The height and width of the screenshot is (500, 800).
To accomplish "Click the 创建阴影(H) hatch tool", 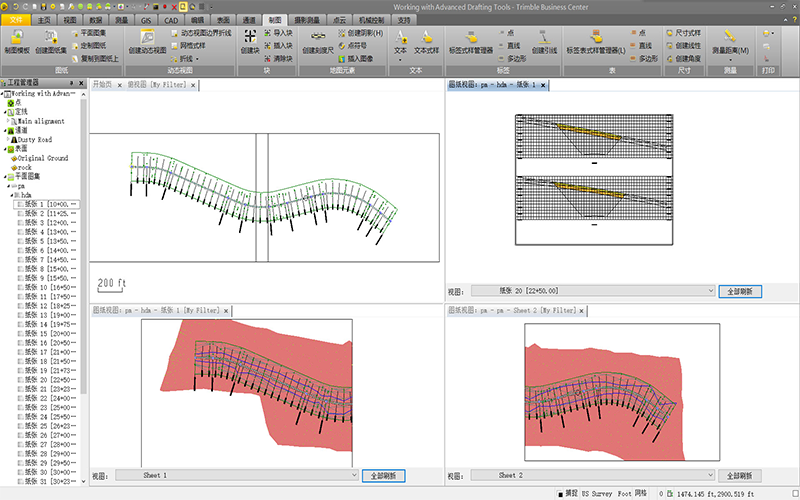I will [361, 33].
